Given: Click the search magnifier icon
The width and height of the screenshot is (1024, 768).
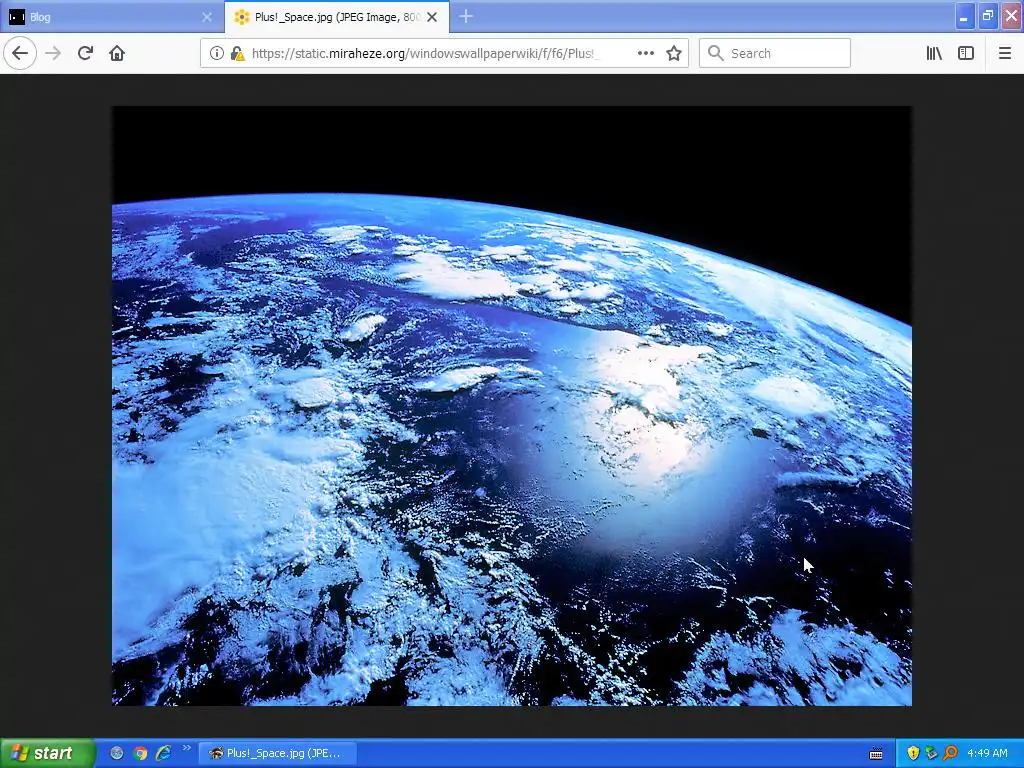Looking at the screenshot, I should click(x=715, y=54).
